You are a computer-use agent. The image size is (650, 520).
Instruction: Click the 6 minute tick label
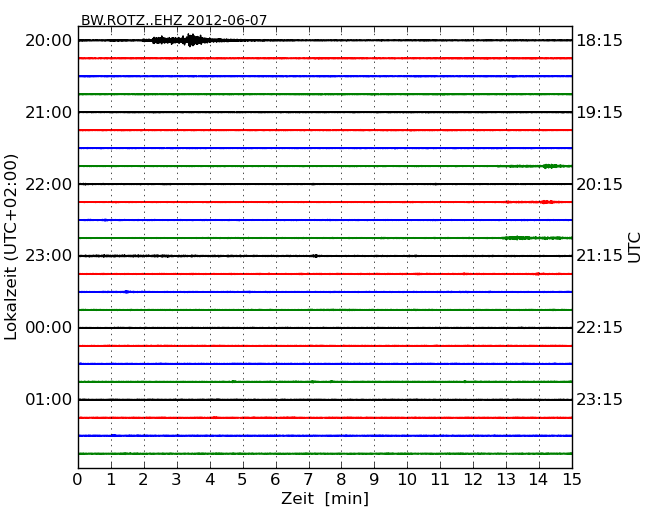(x=275, y=480)
